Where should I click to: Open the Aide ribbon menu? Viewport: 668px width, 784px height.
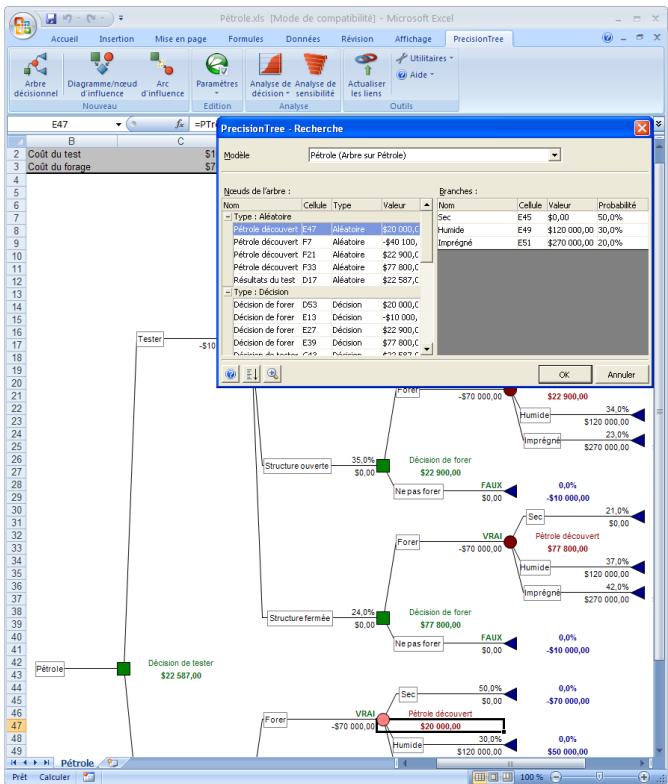click(x=416, y=74)
